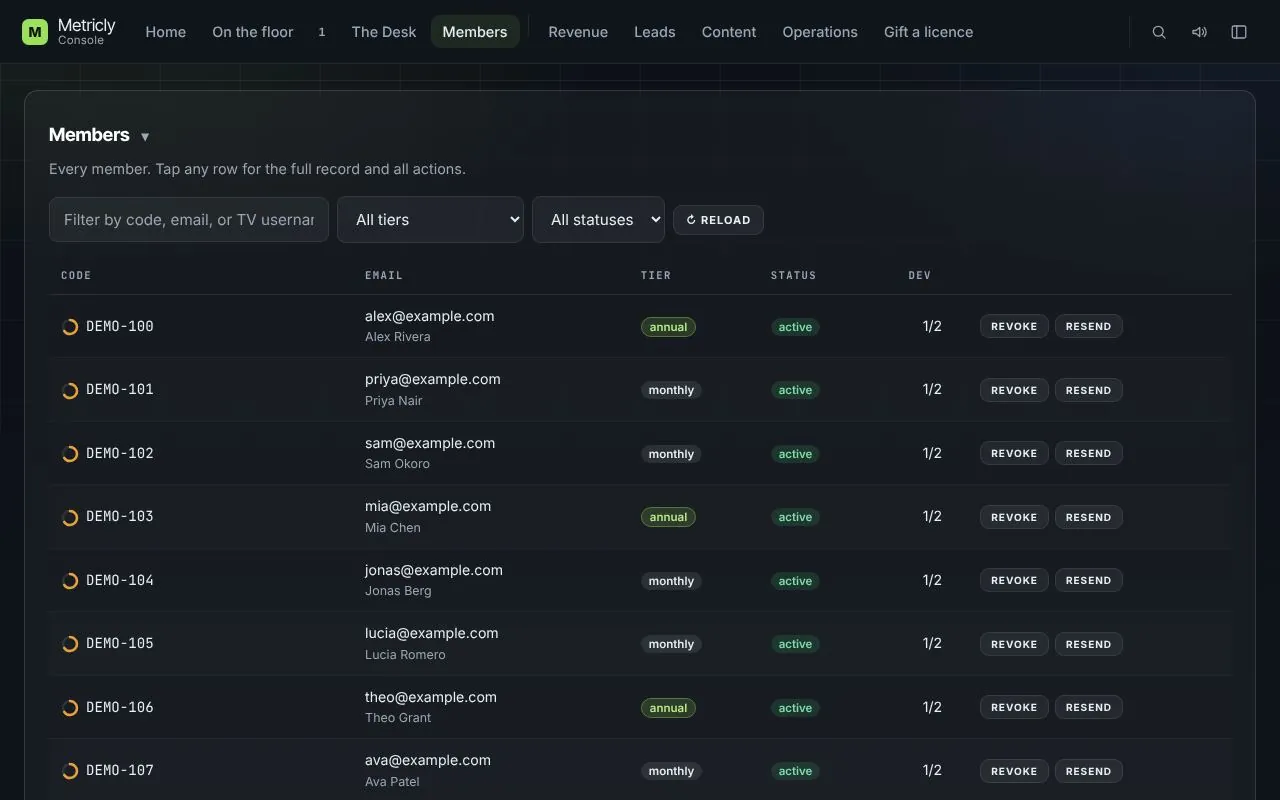
Task: Open the search icon in top bar
Action: point(1159,32)
